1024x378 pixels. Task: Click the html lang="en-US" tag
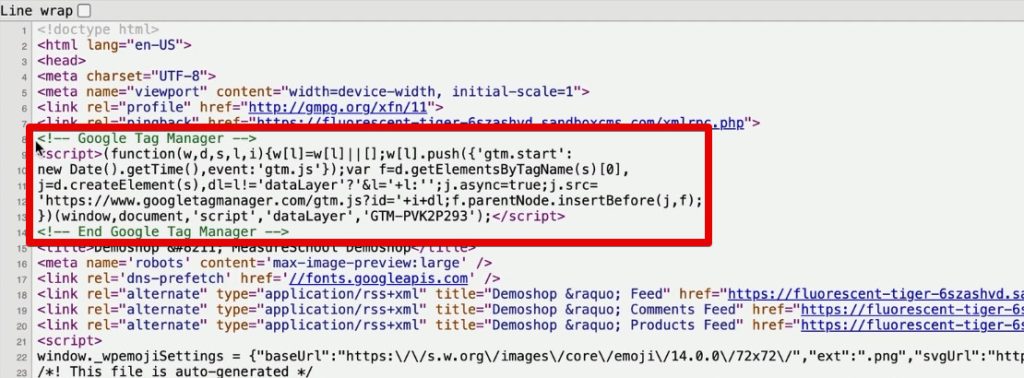(x=114, y=45)
